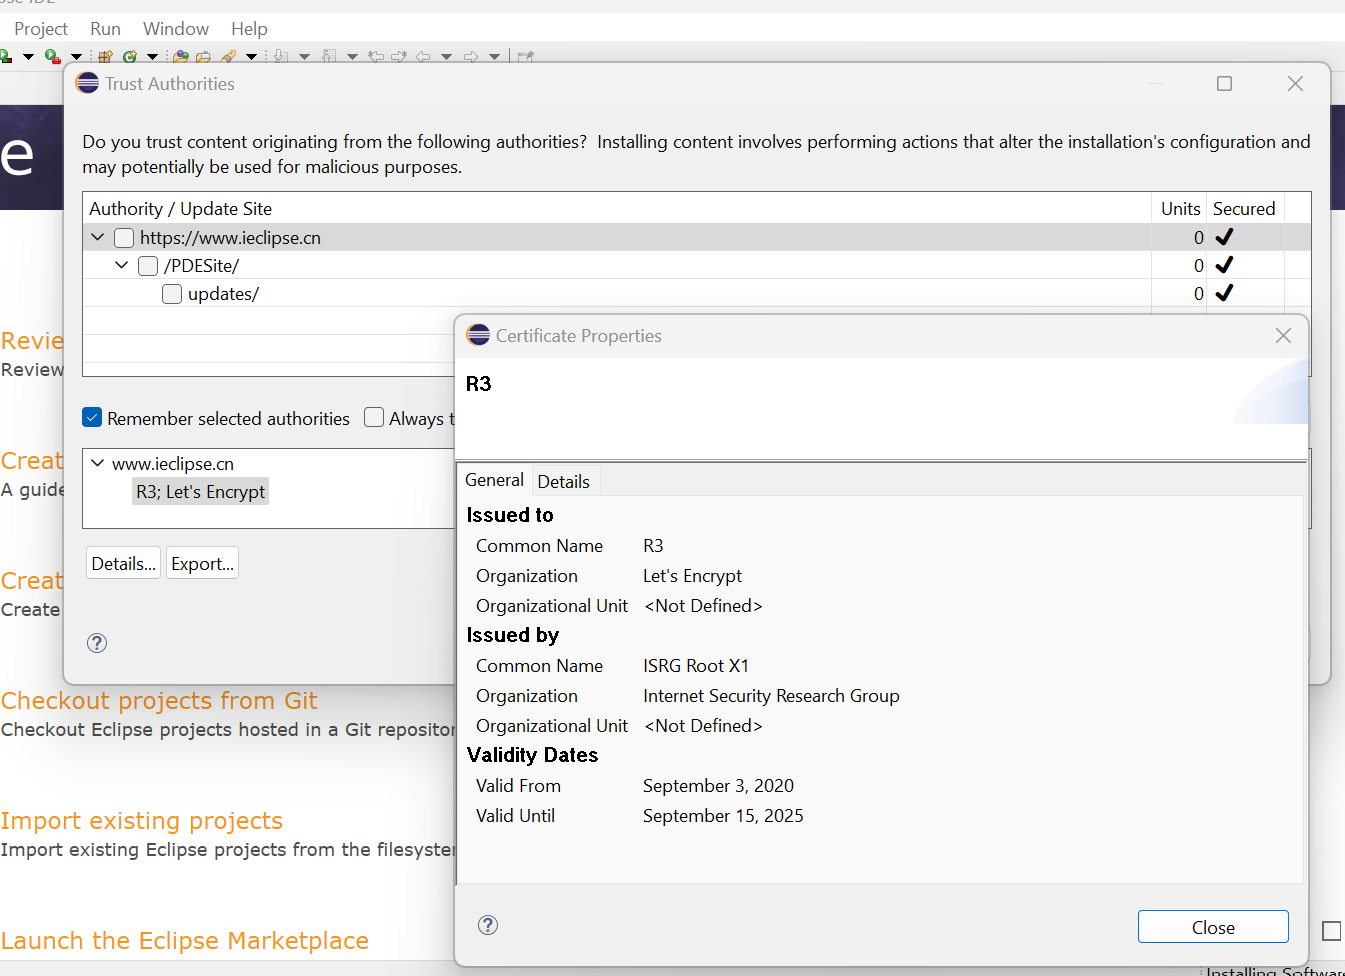The height and width of the screenshot is (976, 1345).
Task: Click the Secured column header
Action: click(1244, 208)
